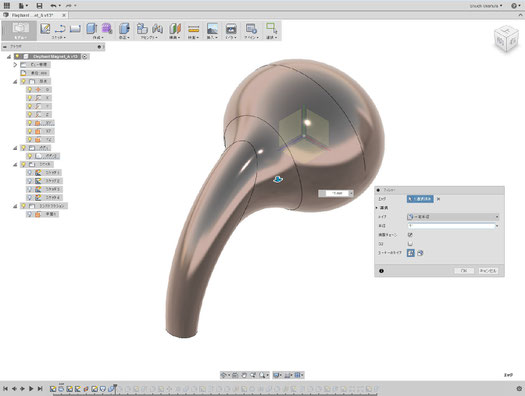Expand the ビュー管理 named views folder
The image size is (525, 396).
(x=15, y=65)
